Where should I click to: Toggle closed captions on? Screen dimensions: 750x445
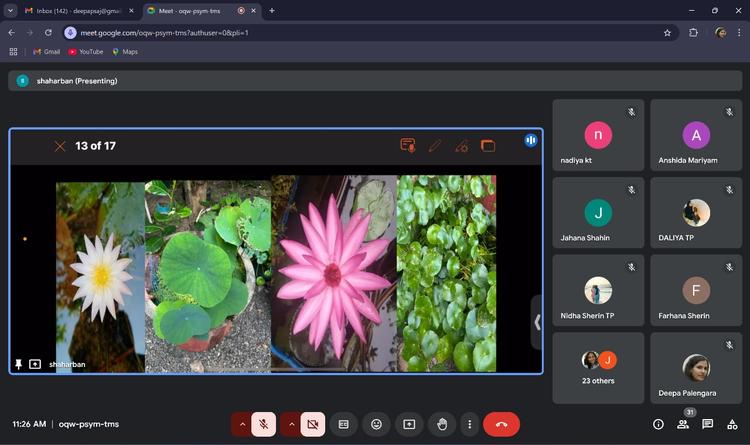click(343, 424)
